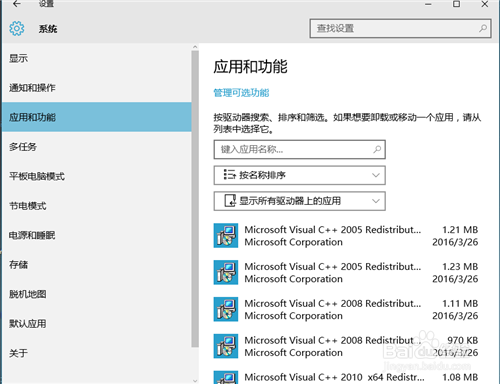The width and height of the screenshot is (500, 384).
Task: Minimize the Settings window
Action: point(428,4)
